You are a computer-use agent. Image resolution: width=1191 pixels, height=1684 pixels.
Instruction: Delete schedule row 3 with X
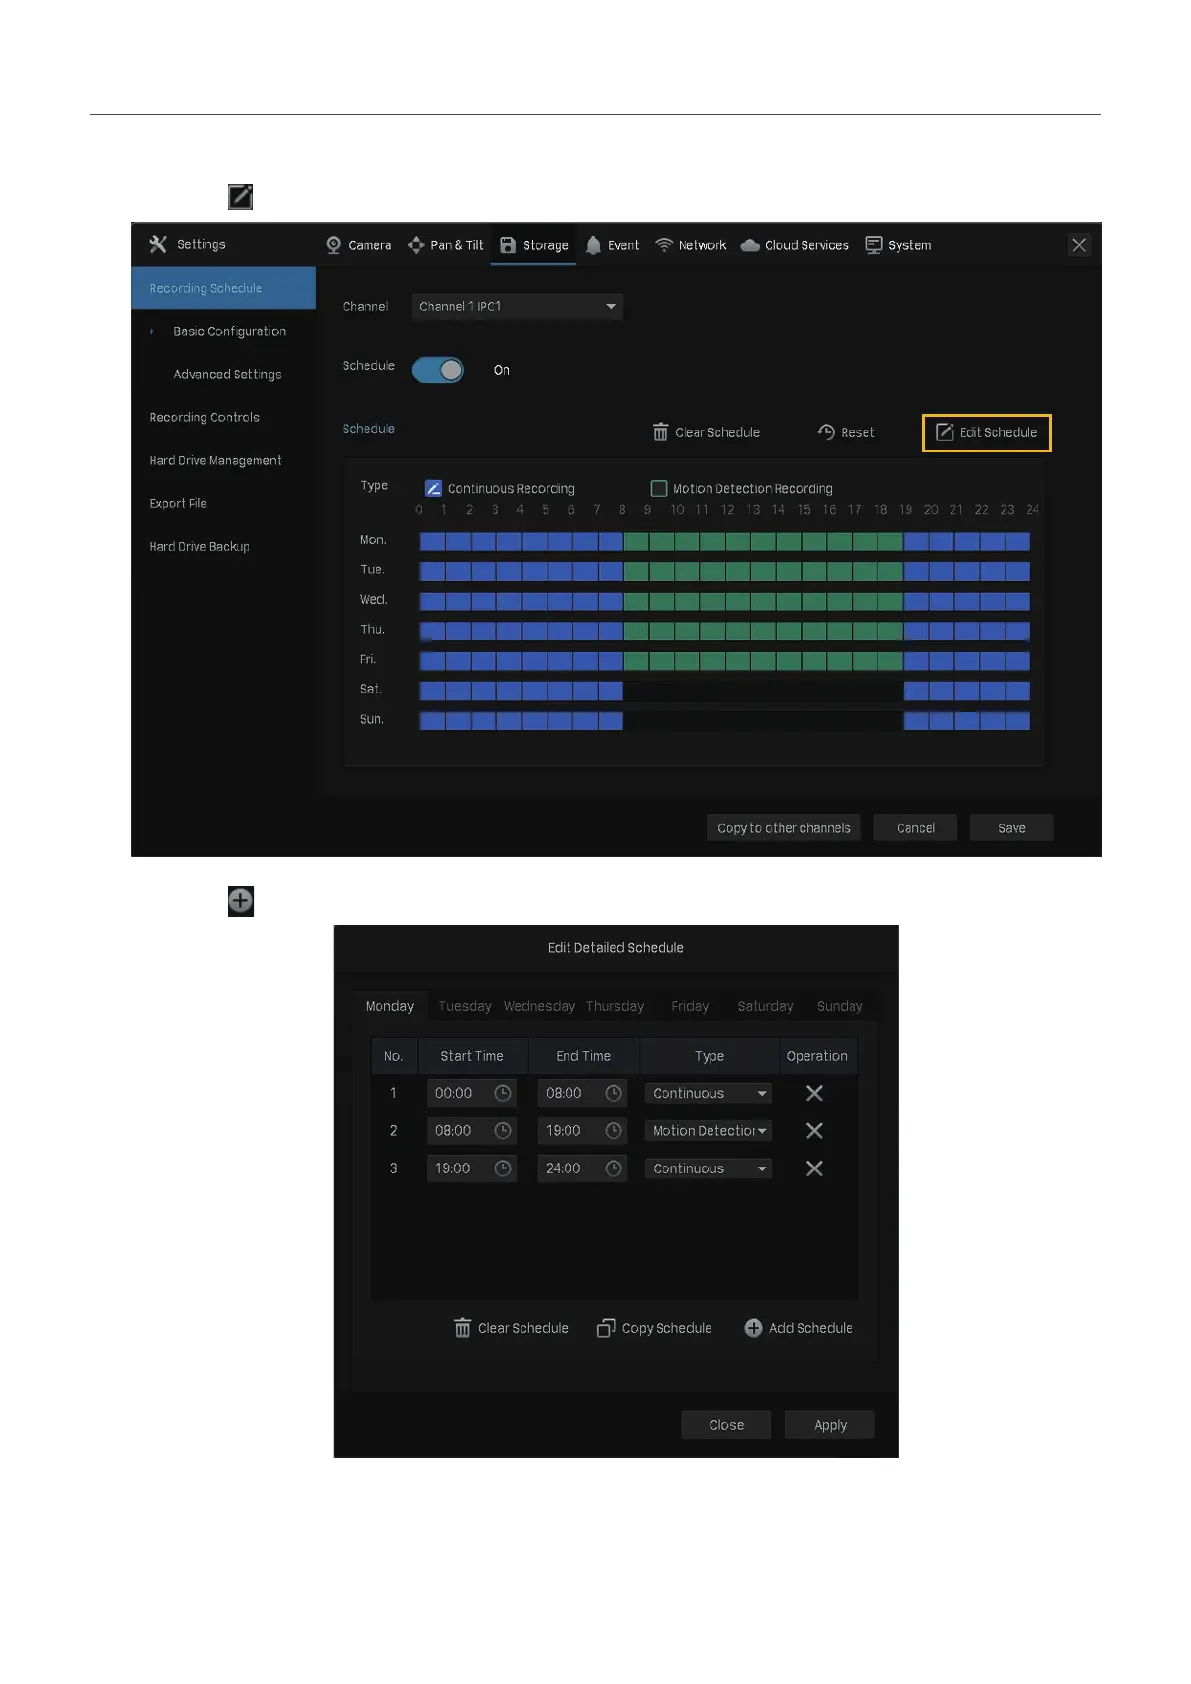(814, 1168)
